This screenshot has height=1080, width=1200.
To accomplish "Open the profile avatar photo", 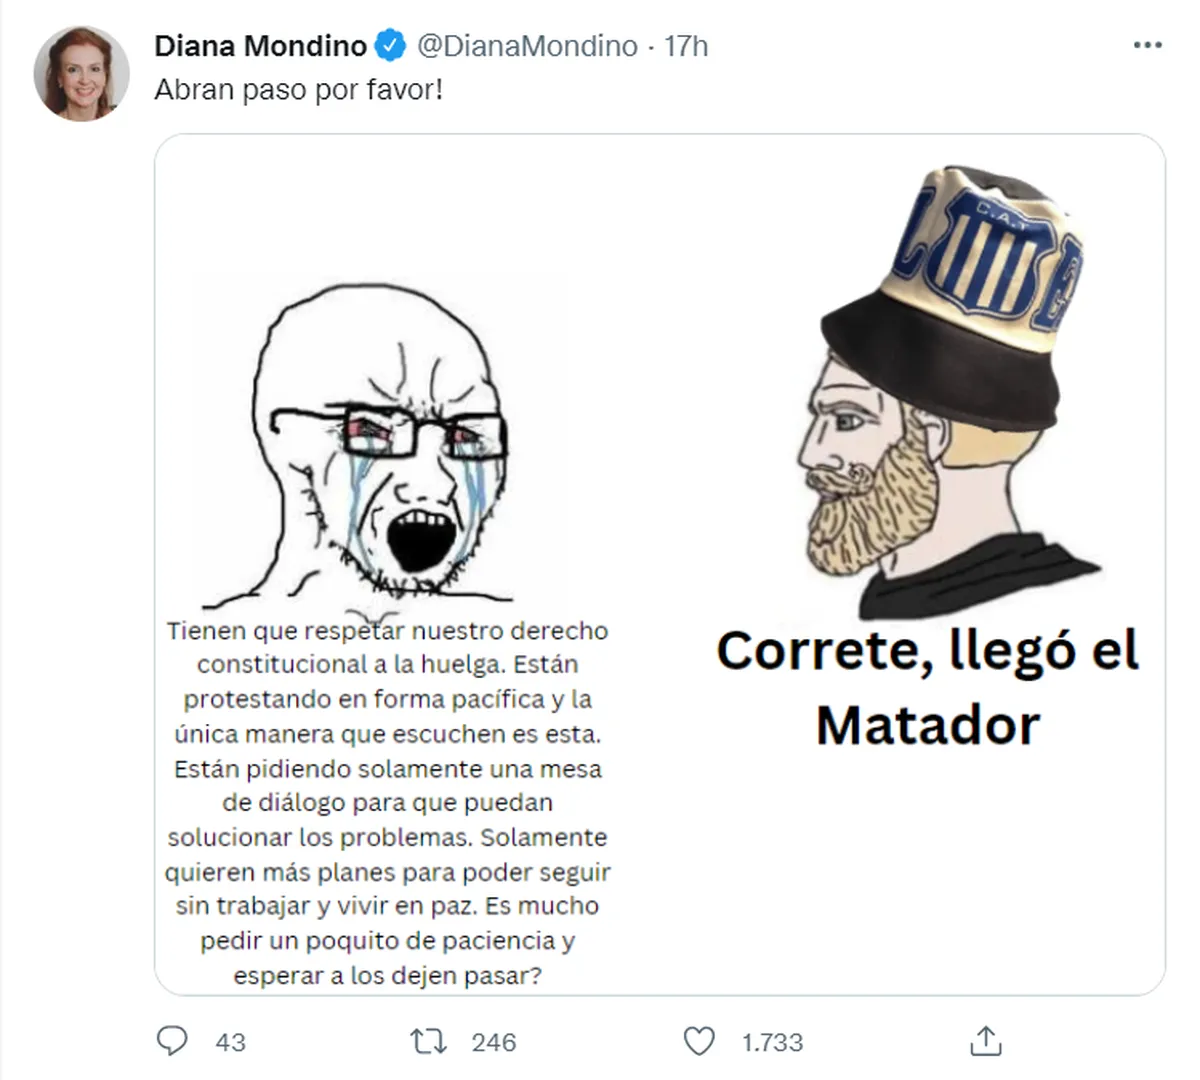I will tap(81, 73).
